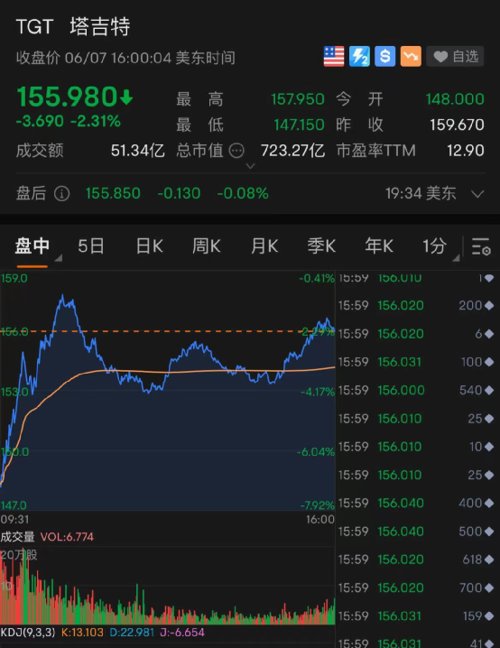Tap the 昨收 value 159.670
500x648 pixels.
pyautogui.click(x=457, y=125)
